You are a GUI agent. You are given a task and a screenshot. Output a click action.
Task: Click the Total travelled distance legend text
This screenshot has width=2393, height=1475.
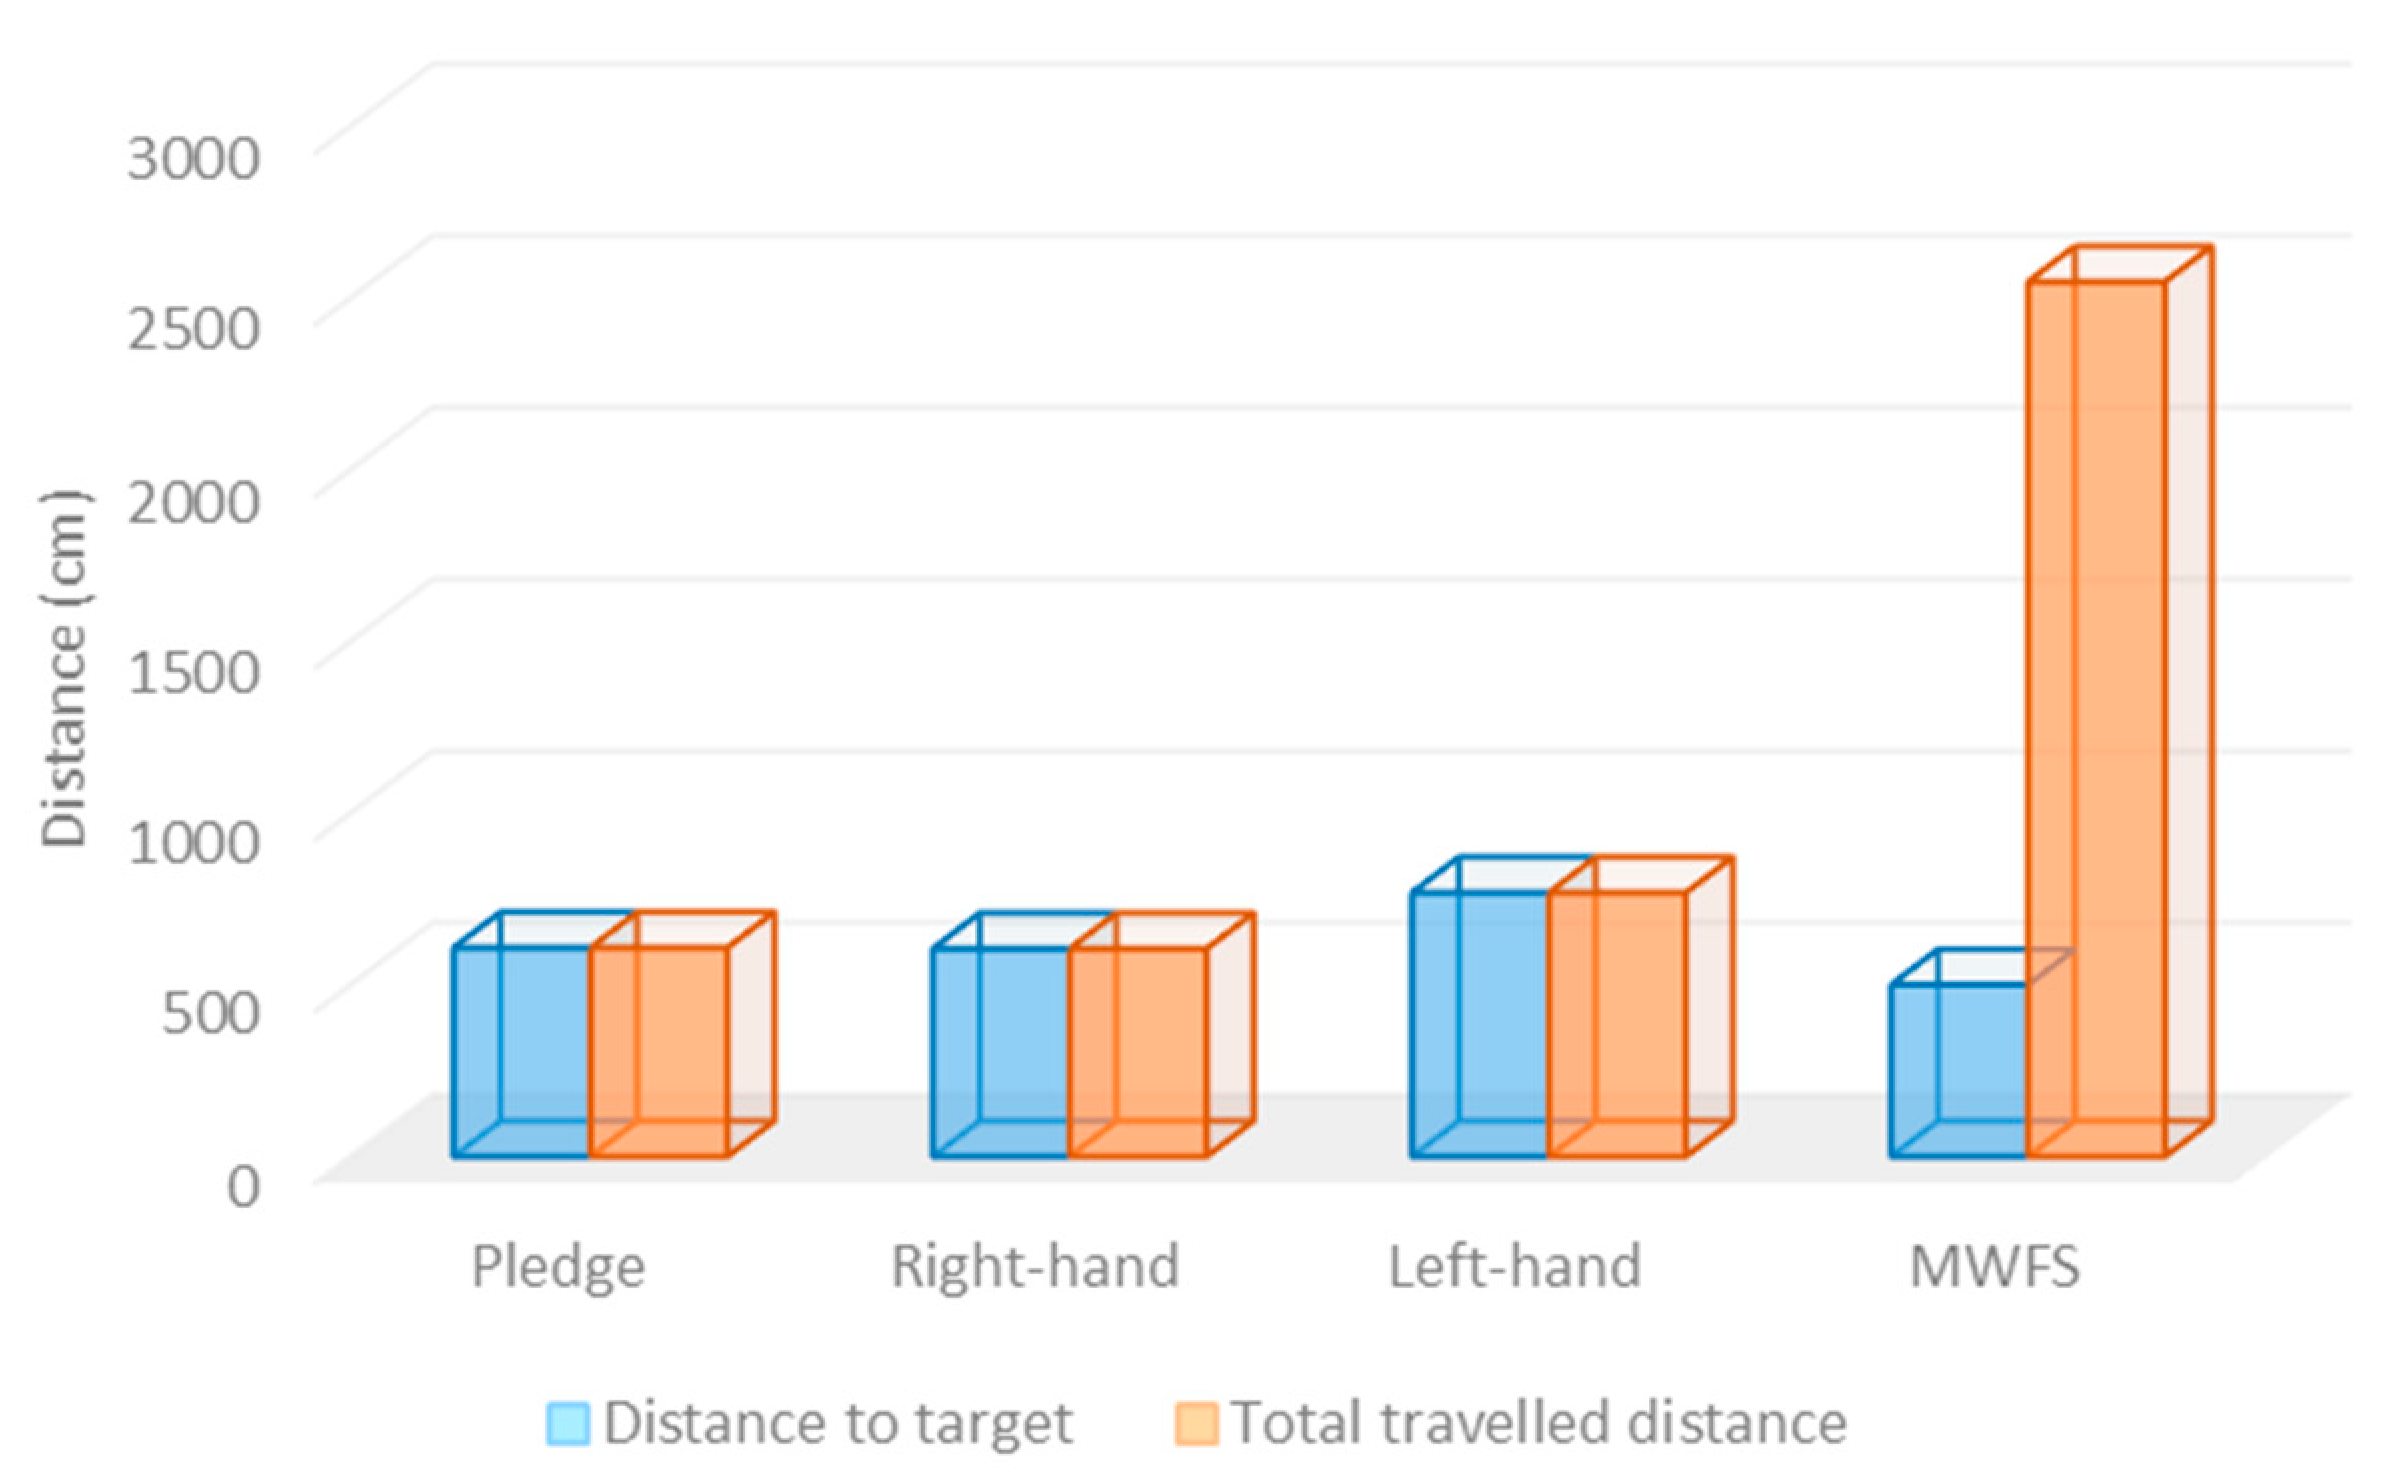[x=1539, y=1423]
